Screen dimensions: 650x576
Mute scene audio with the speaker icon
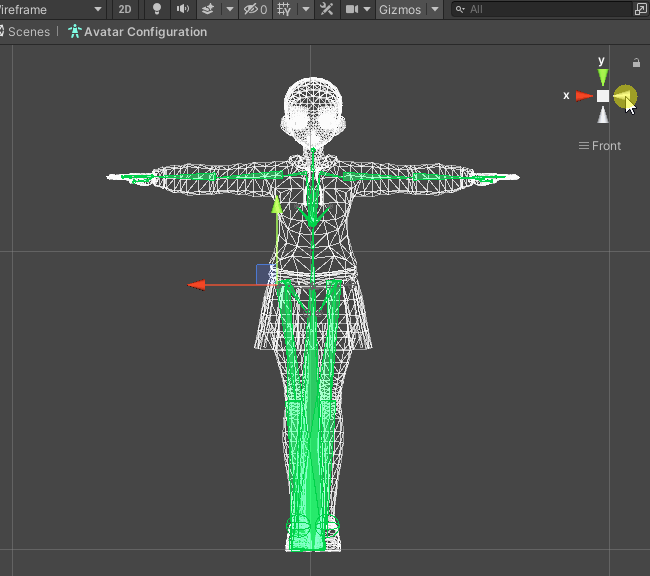(x=182, y=9)
